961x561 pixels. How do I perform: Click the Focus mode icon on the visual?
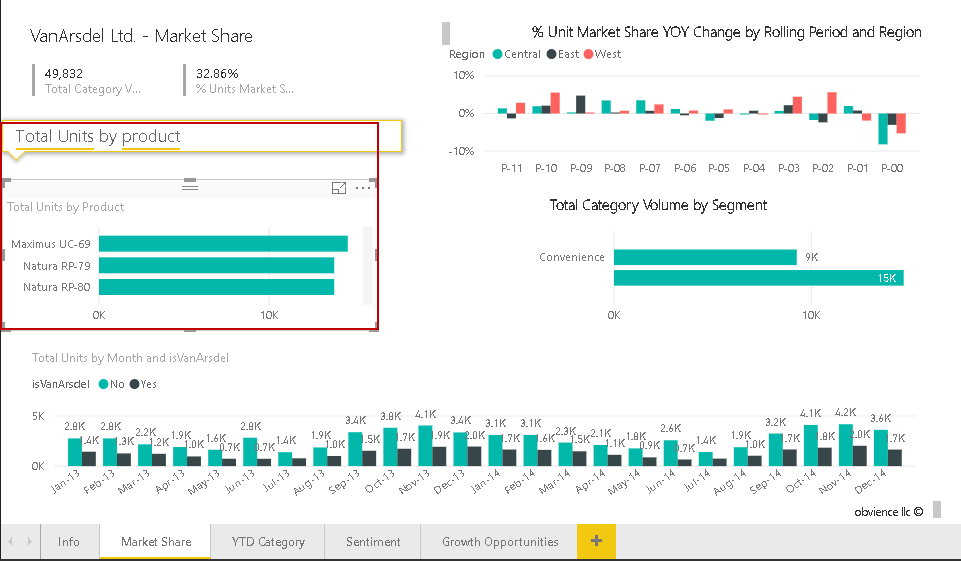[339, 188]
